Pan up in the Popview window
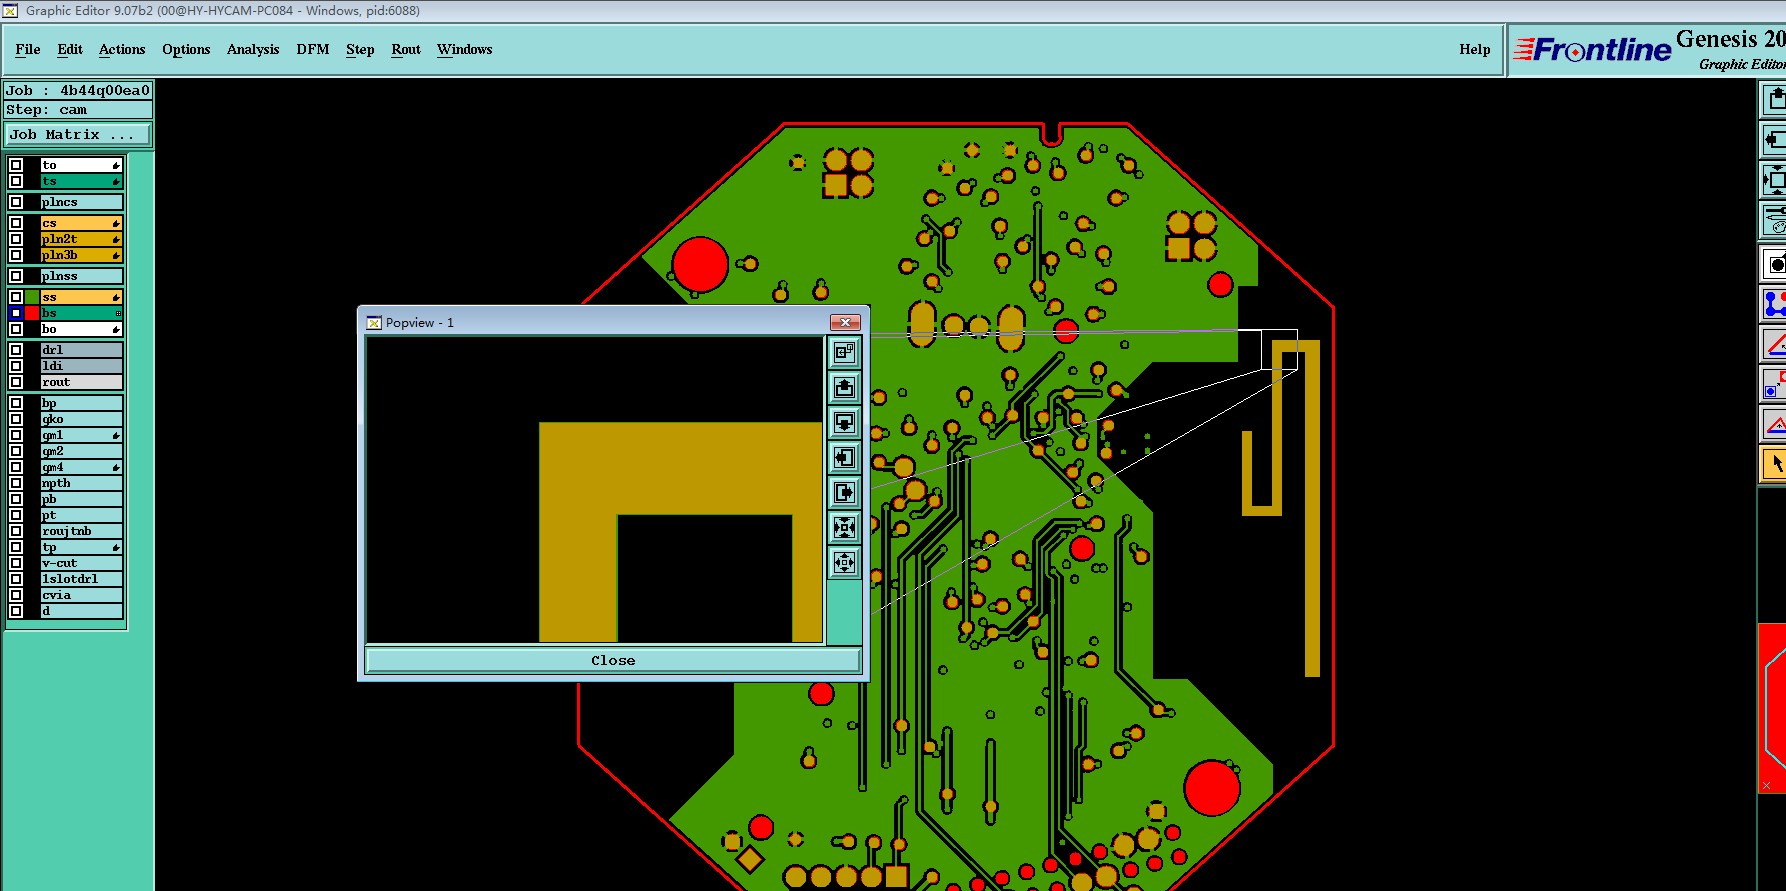 pyautogui.click(x=845, y=387)
